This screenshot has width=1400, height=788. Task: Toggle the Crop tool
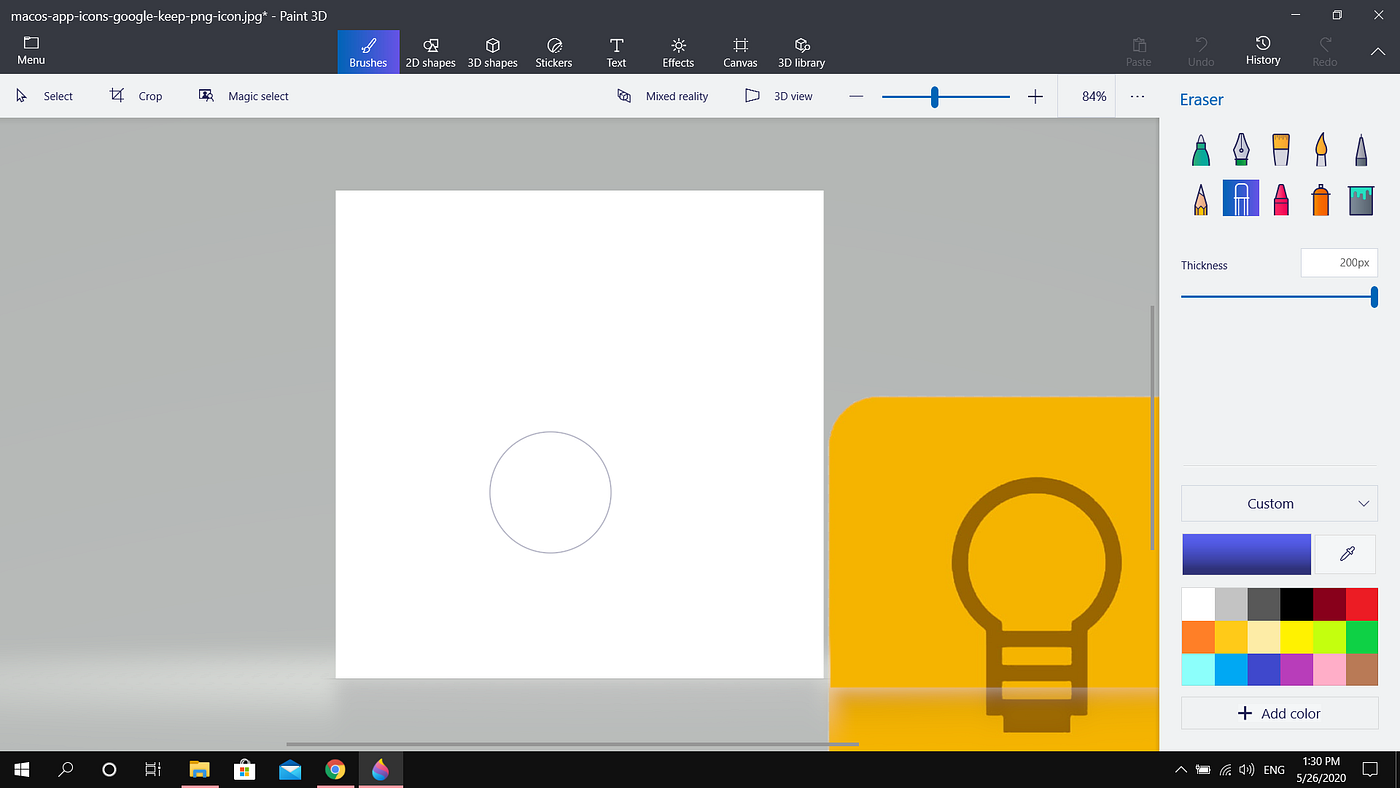(136, 95)
